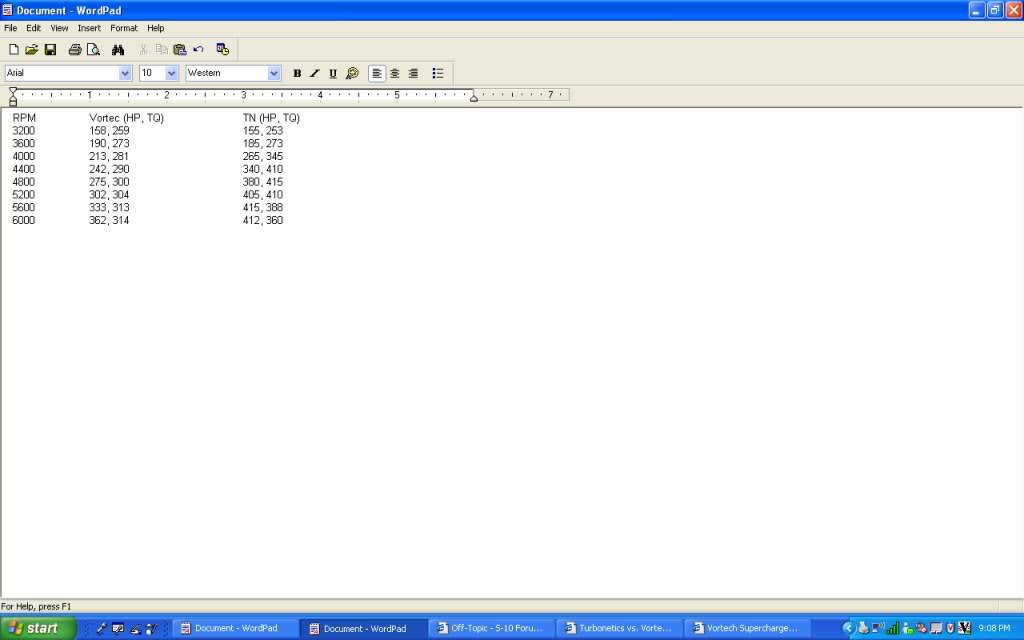Toggle bullet list style
The image size is (1024, 640).
[438, 73]
